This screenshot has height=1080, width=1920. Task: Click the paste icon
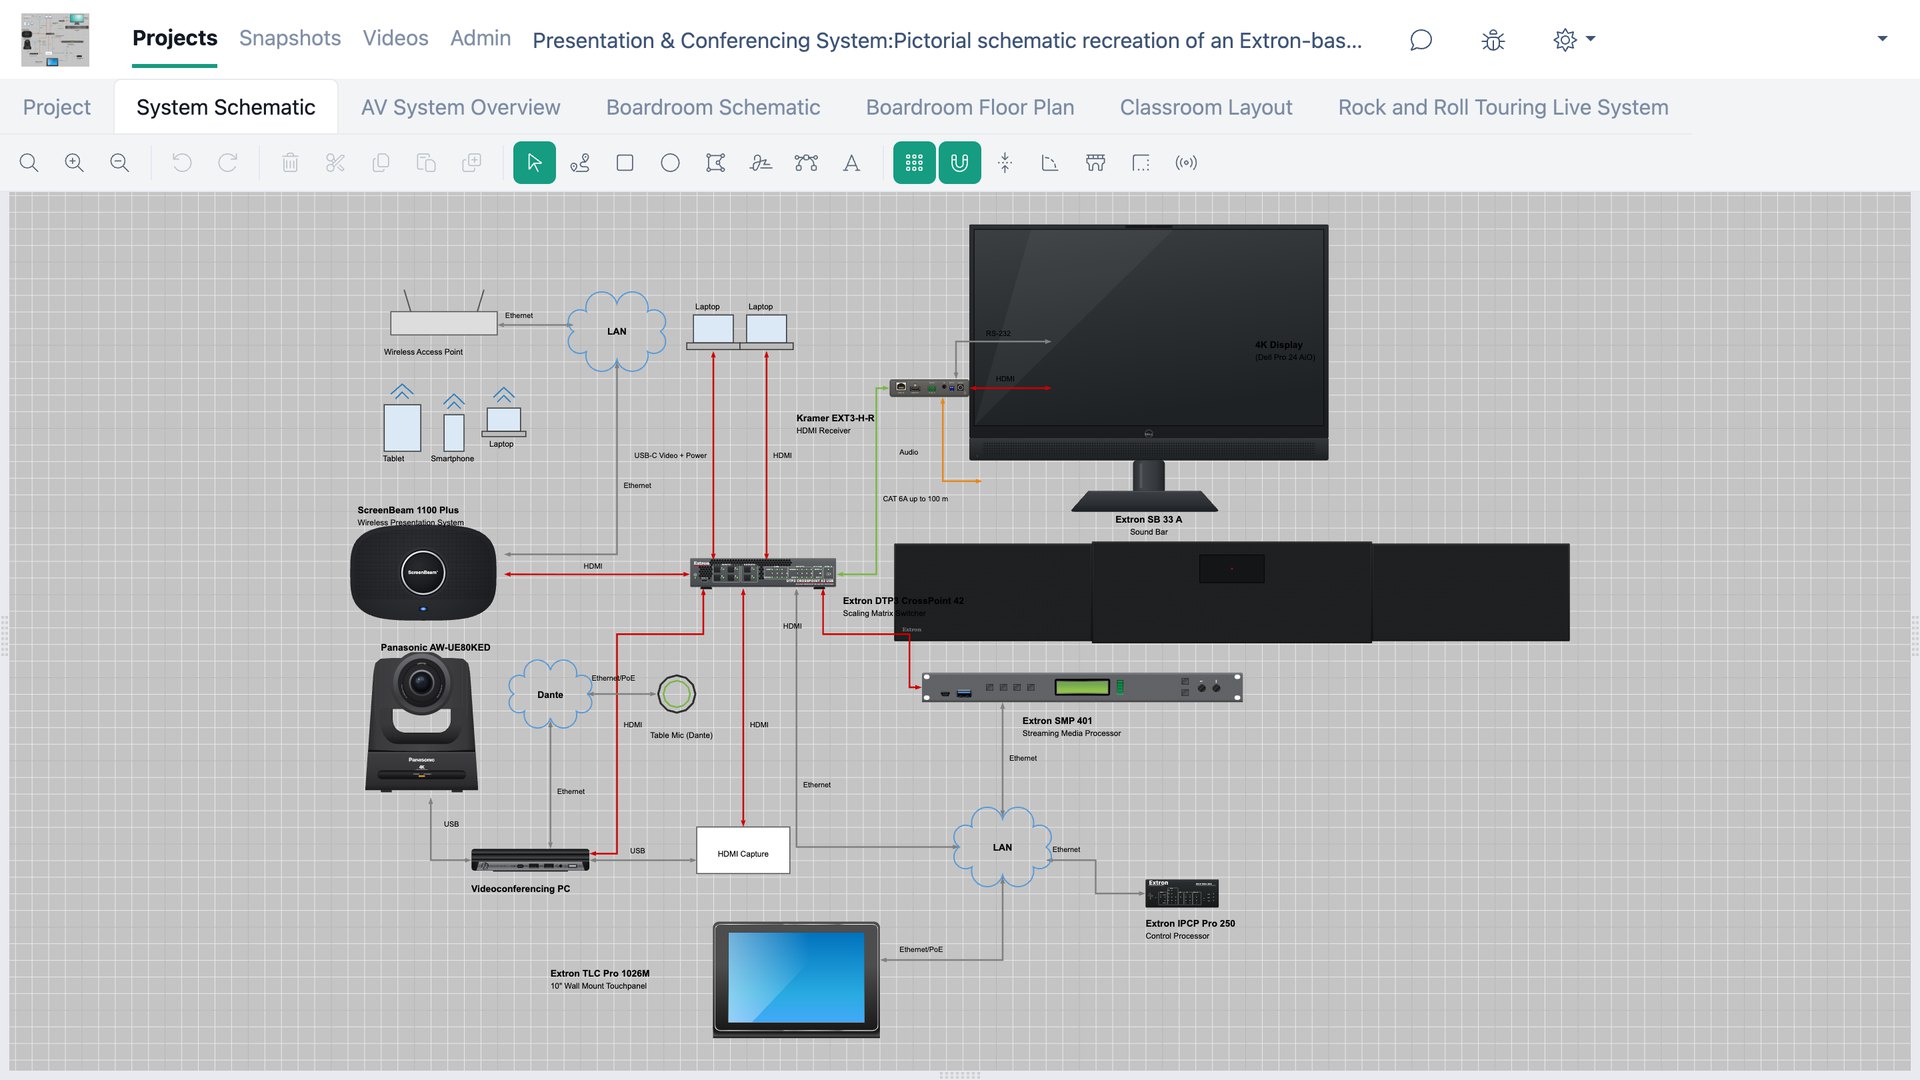pyautogui.click(x=426, y=163)
